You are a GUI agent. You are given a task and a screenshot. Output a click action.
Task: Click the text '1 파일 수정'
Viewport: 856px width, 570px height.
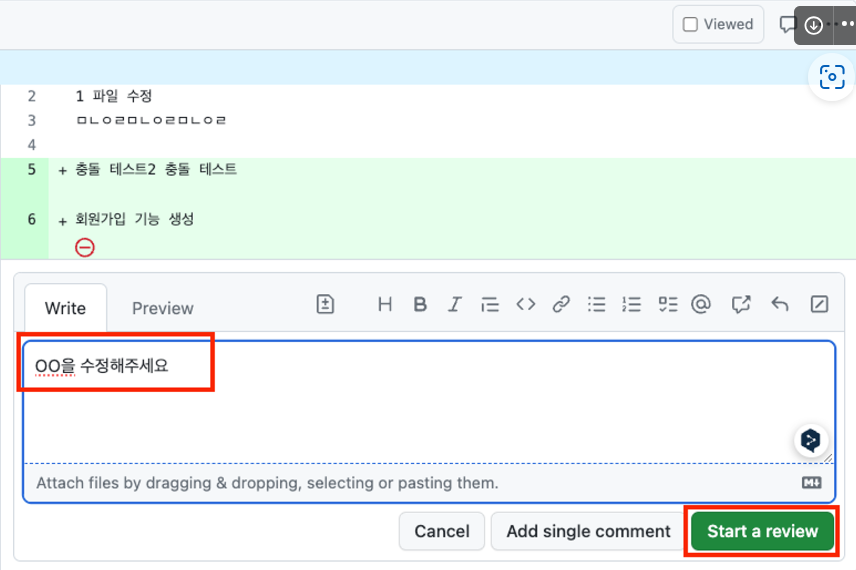(114, 96)
